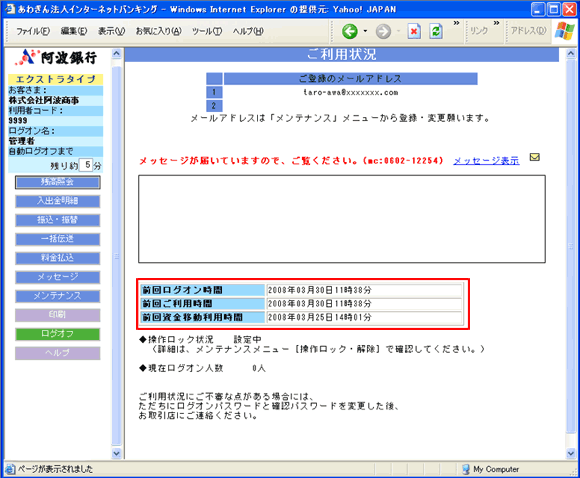Click the 利用者コード value 9999
Image resolution: width=580 pixels, height=478 pixels.
click(18, 121)
